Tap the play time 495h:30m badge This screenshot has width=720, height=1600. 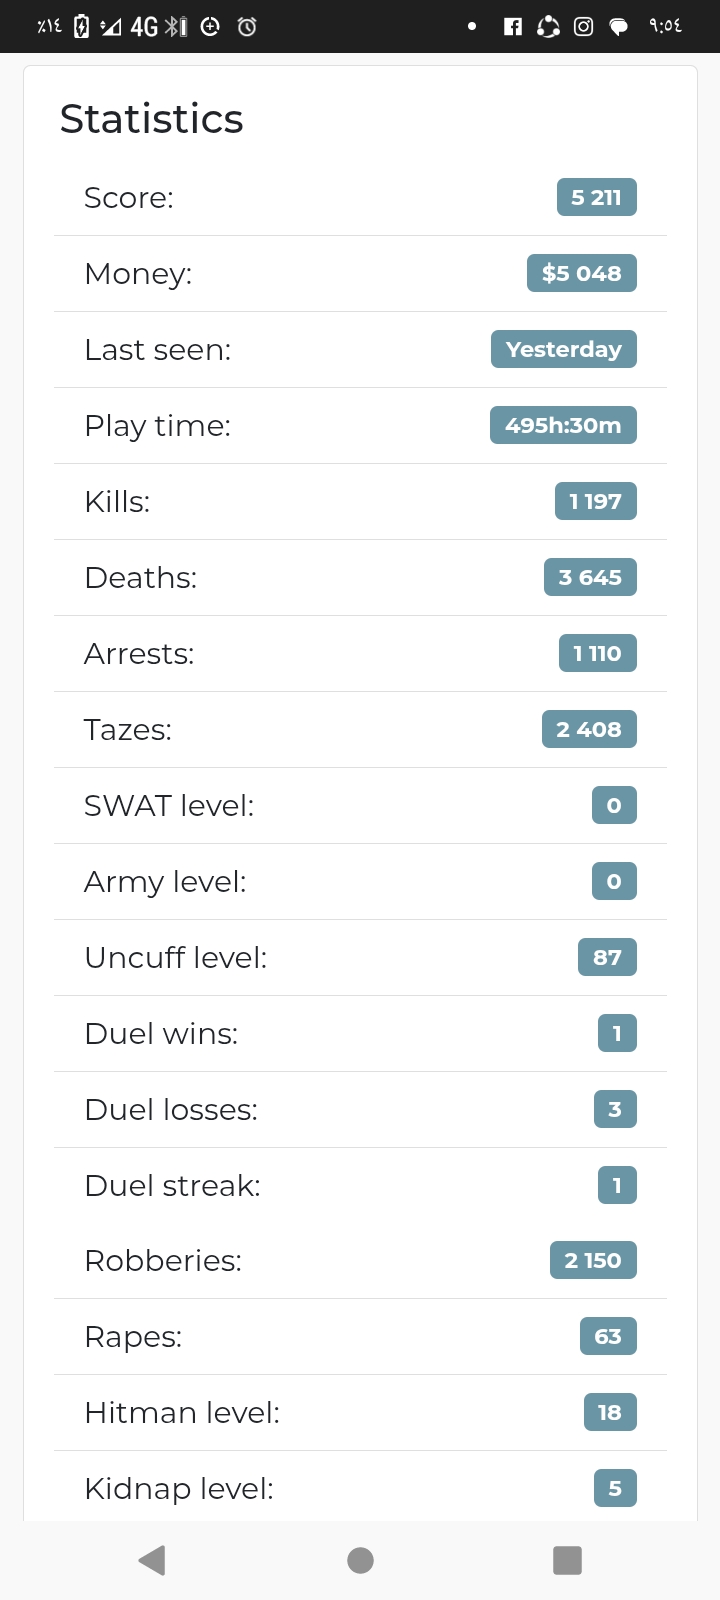pyautogui.click(x=563, y=425)
